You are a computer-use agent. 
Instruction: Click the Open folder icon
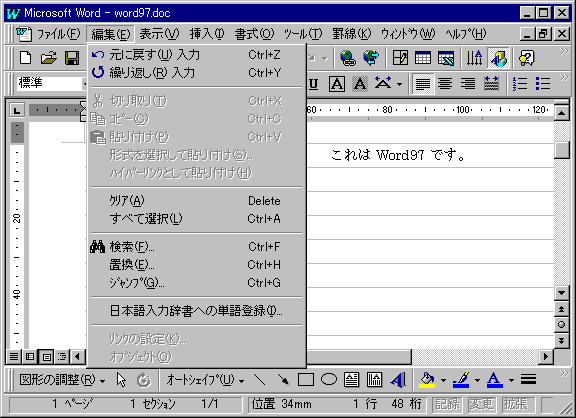[49, 58]
